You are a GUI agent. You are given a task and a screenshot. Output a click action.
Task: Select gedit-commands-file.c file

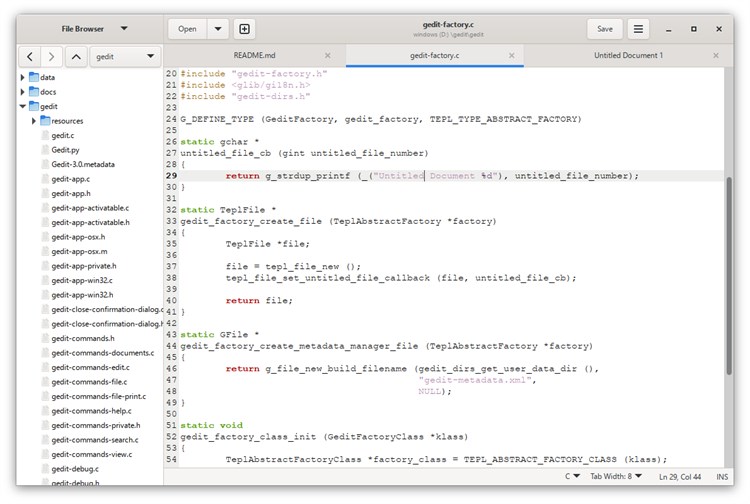pos(89,382)
